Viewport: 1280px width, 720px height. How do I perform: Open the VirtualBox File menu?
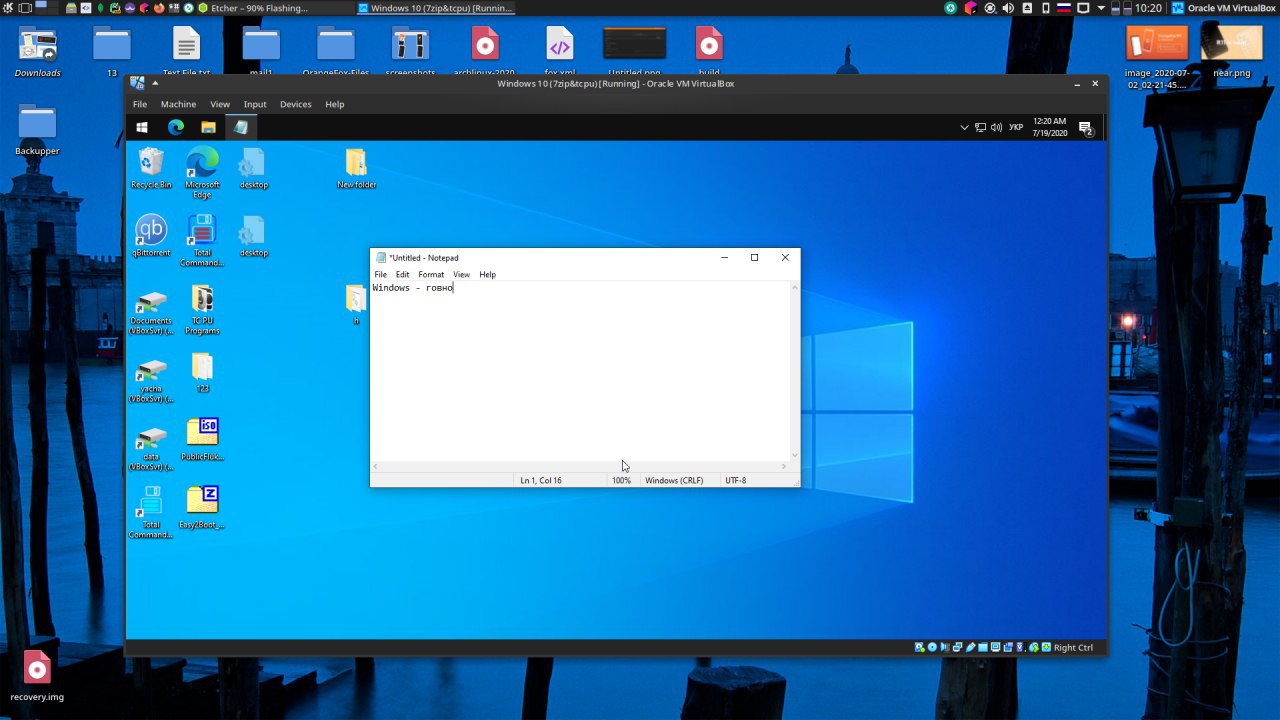(140, 104)
